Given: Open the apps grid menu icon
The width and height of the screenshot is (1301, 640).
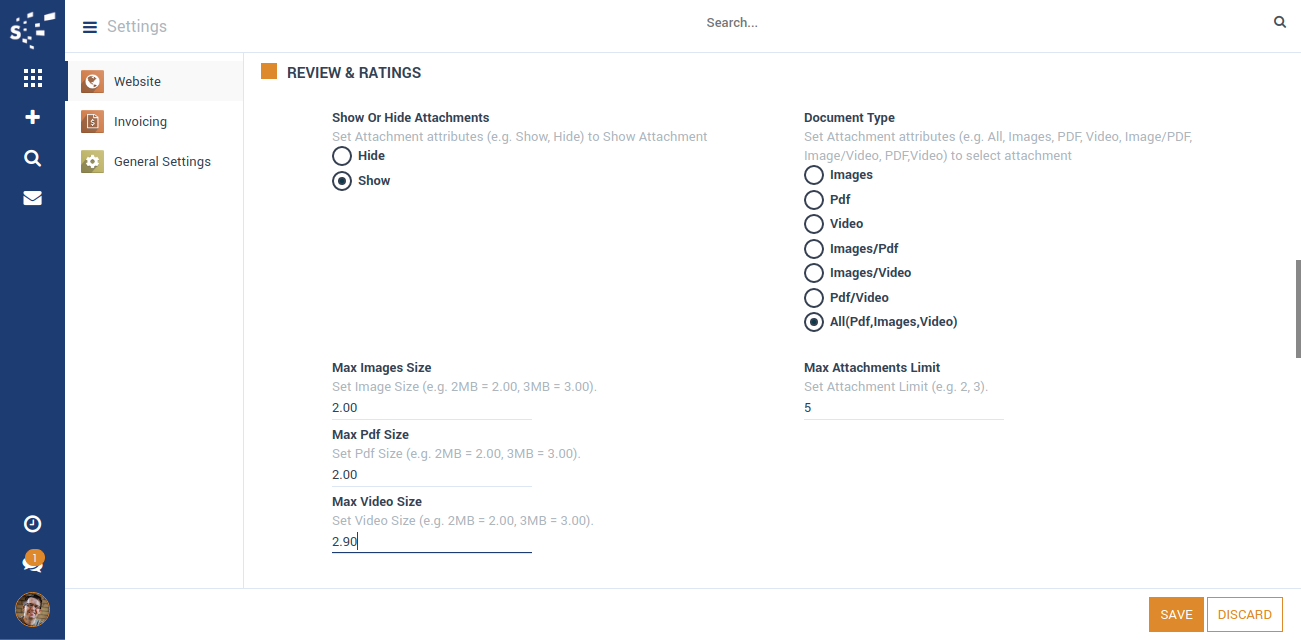Looking at the screenshot, I should tap(32, 78).
